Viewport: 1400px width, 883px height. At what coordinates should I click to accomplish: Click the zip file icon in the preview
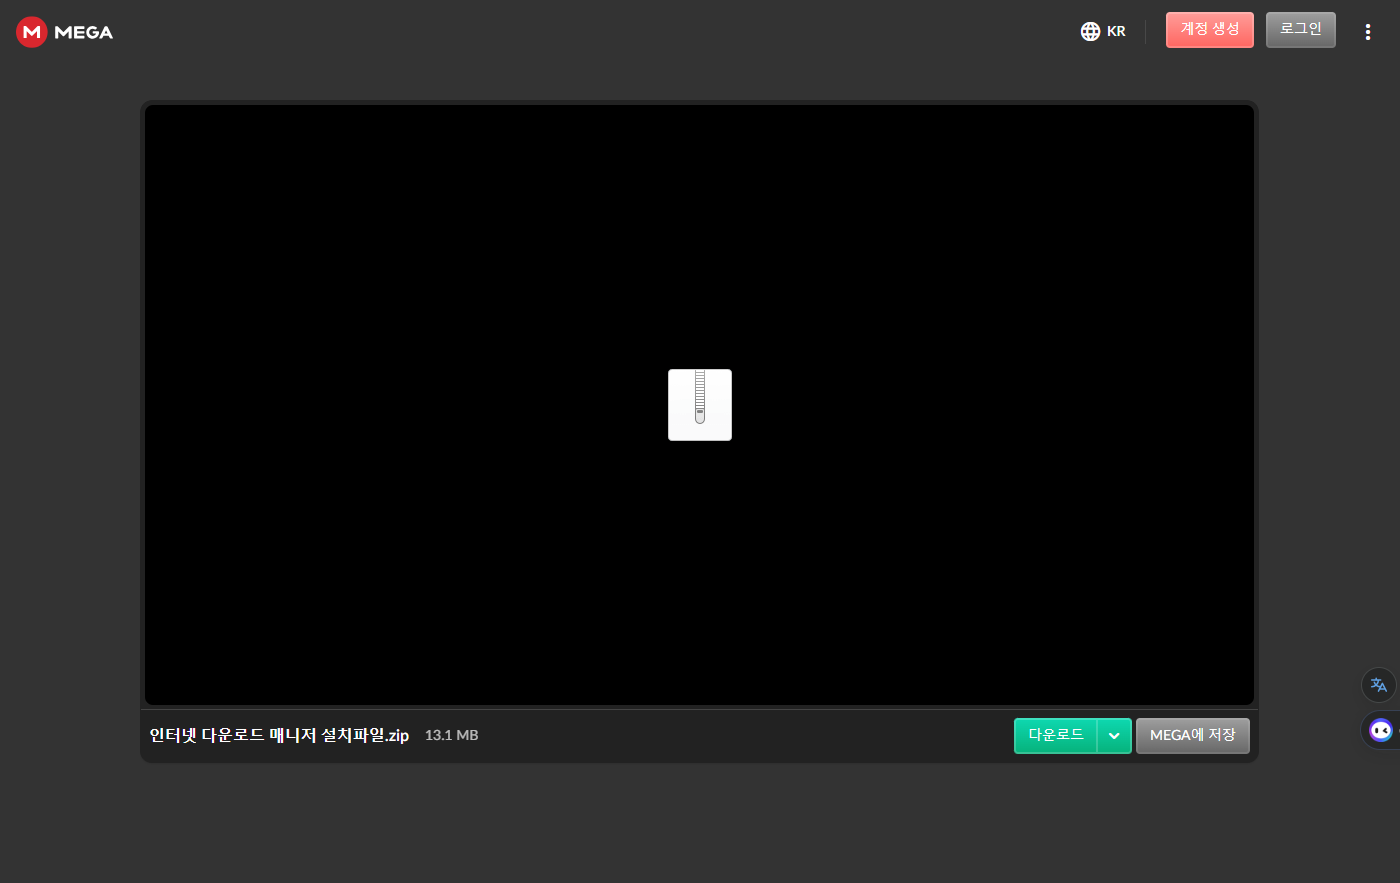point(700,405)
